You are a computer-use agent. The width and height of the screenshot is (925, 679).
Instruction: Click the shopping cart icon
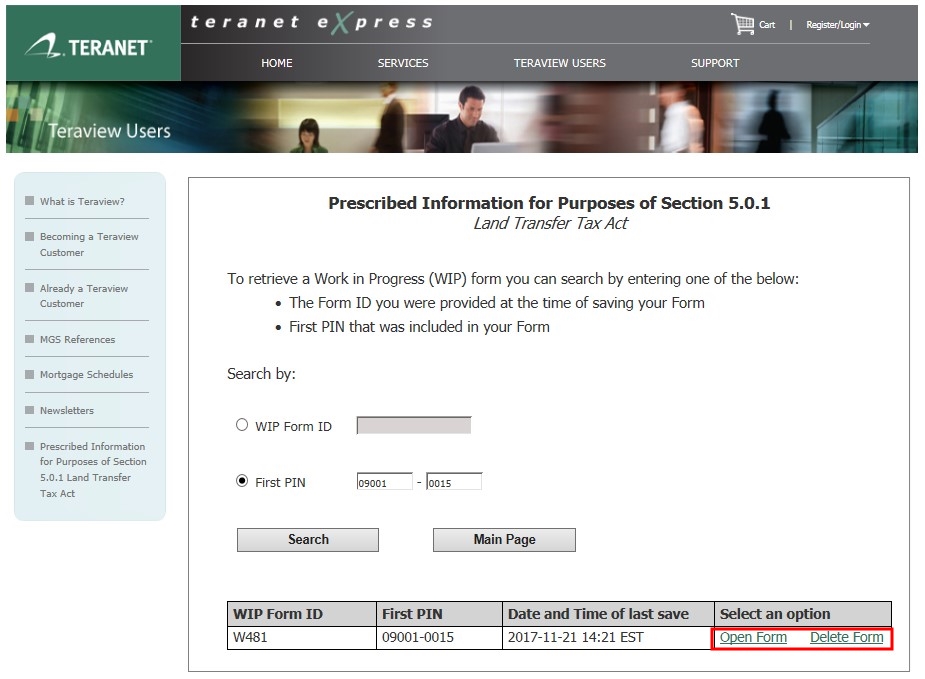tap(742, 24)
